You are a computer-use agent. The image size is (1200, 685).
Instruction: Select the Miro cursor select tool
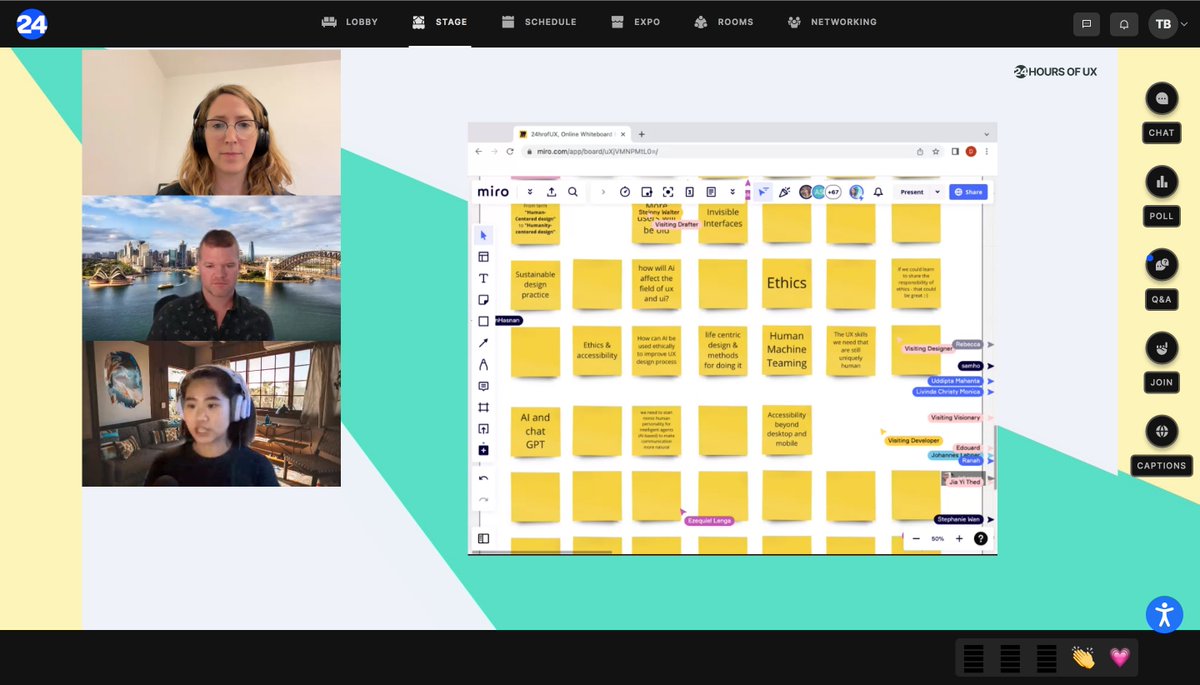[x=483, y=235]
